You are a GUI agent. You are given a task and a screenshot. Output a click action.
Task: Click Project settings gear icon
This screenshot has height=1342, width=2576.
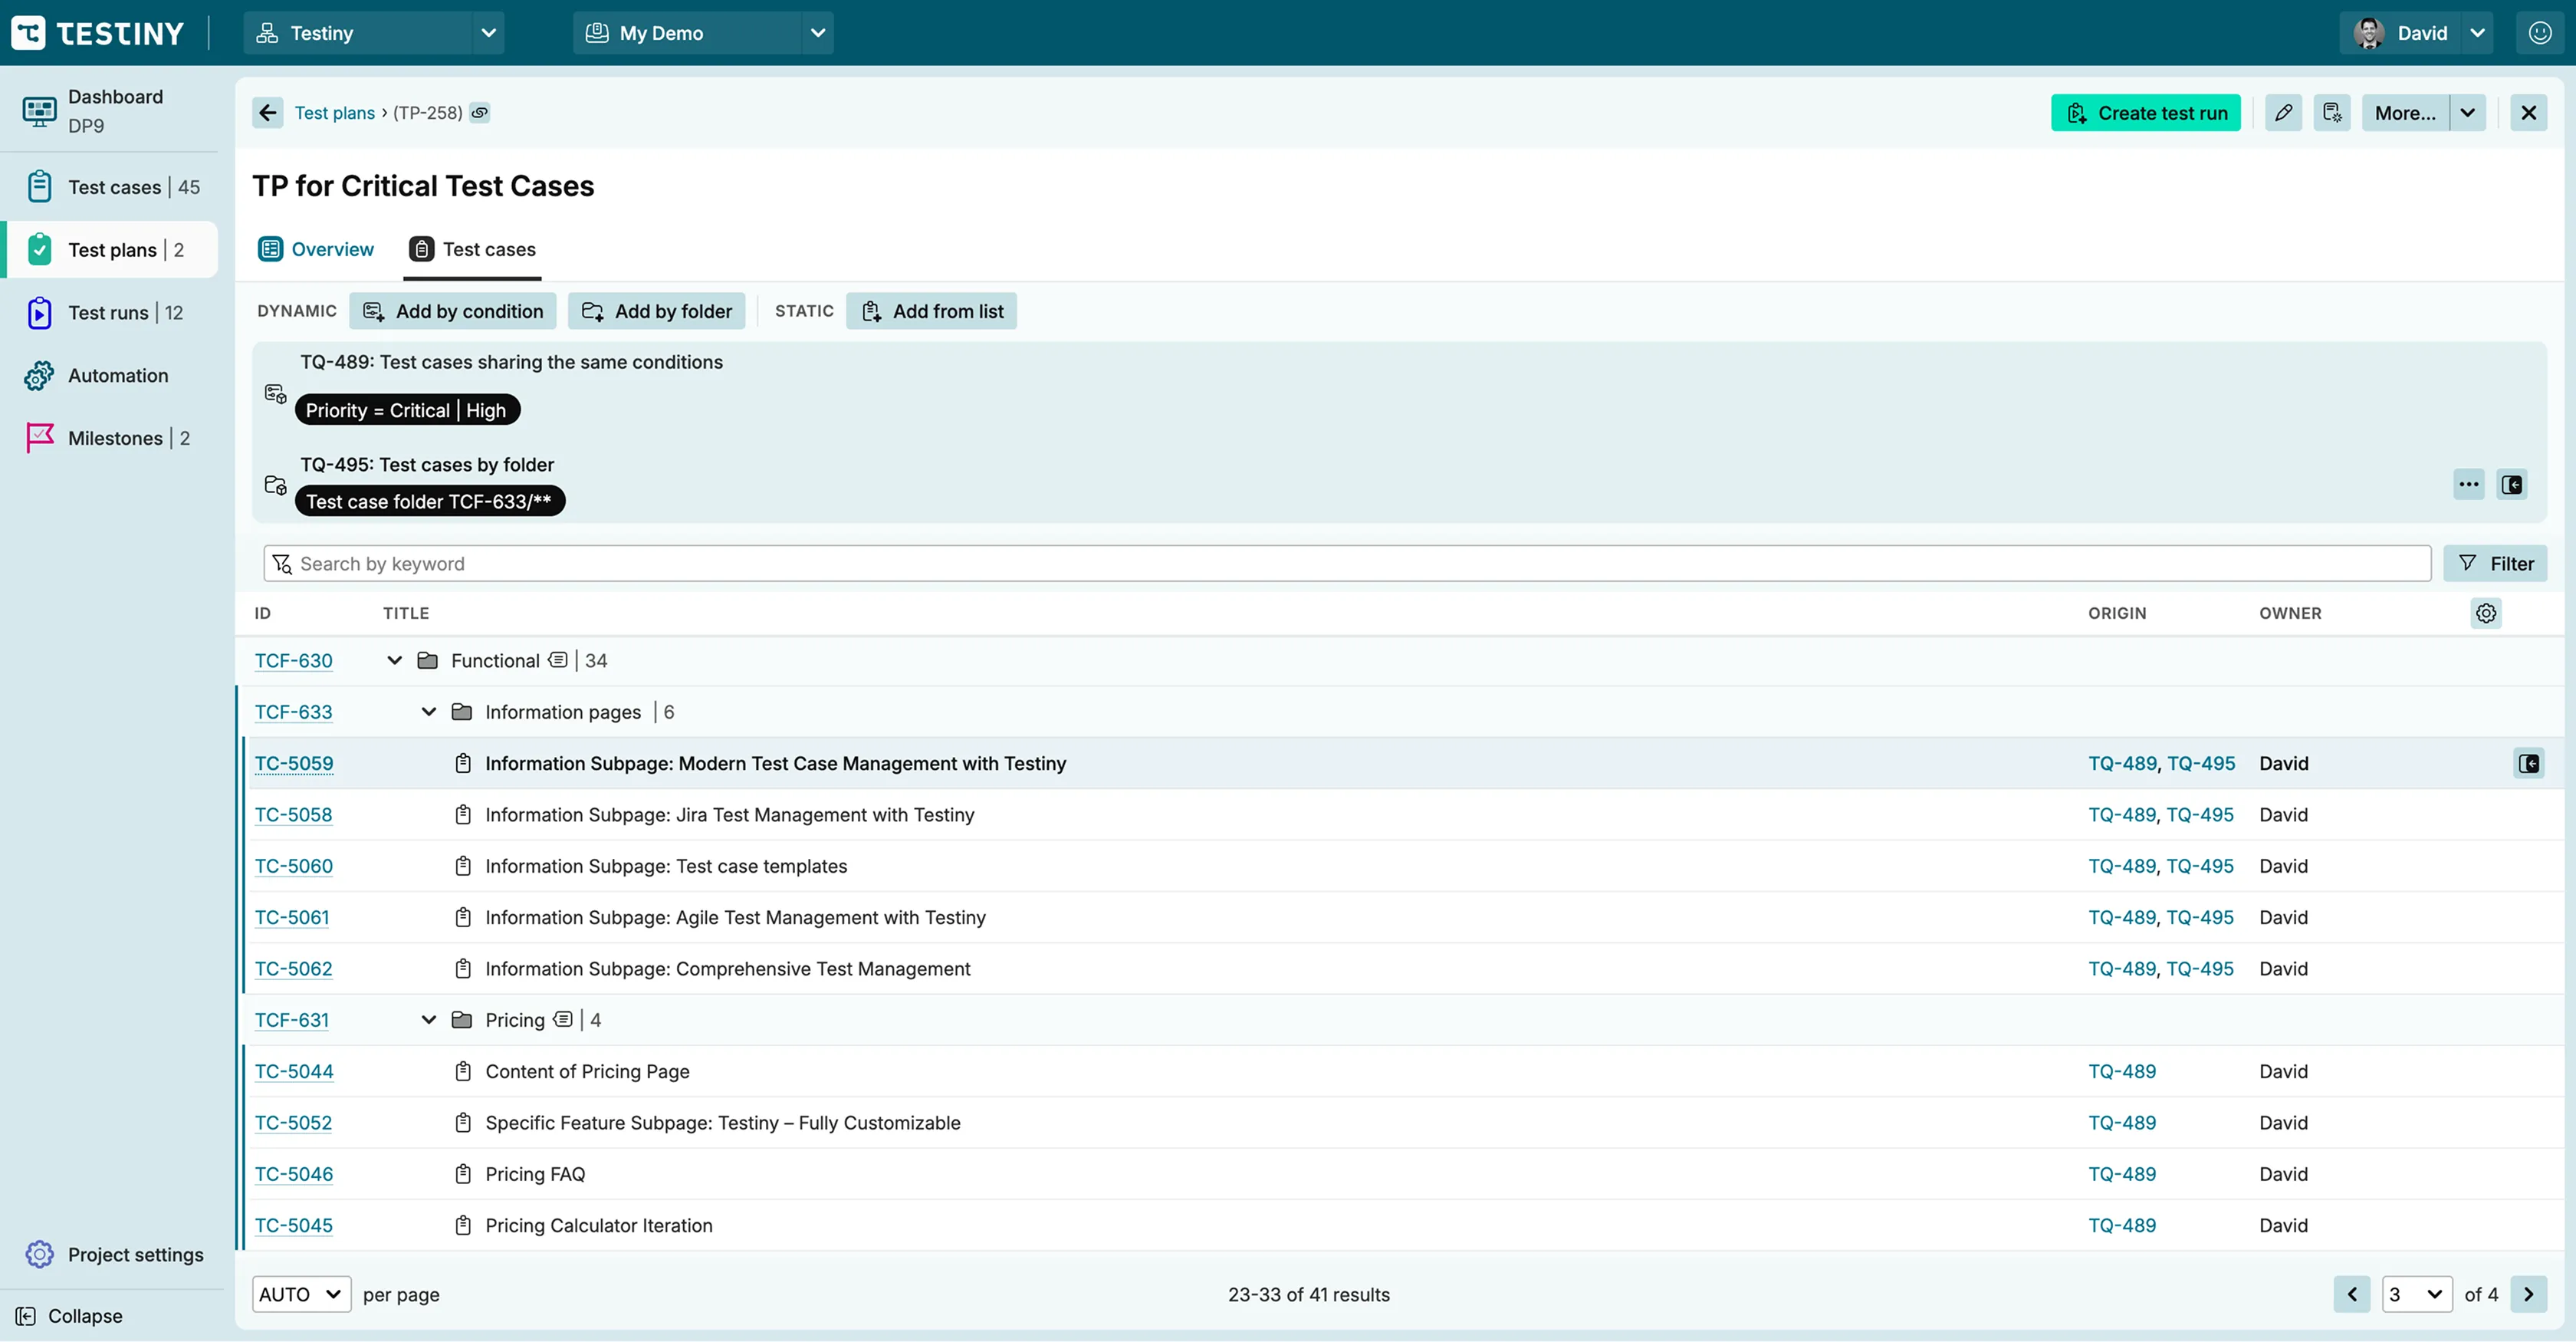39,1254
